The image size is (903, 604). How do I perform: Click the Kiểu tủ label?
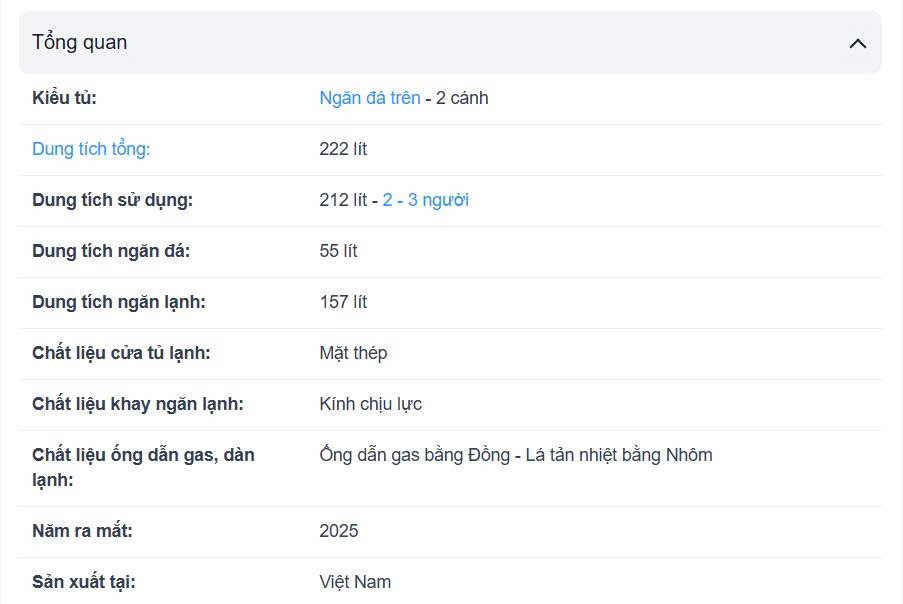pyautogui.click(x=64, y=98)
